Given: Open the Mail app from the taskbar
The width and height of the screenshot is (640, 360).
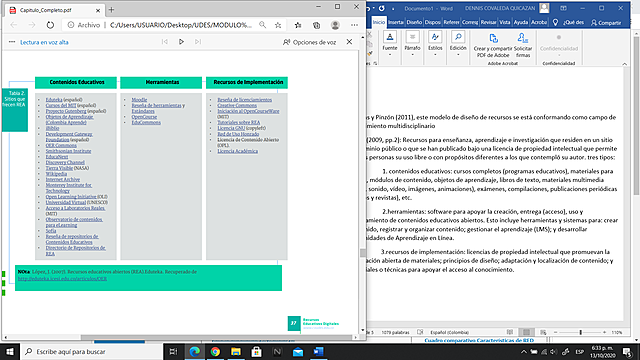Looking at the screenshot, I should pos(298,351).
